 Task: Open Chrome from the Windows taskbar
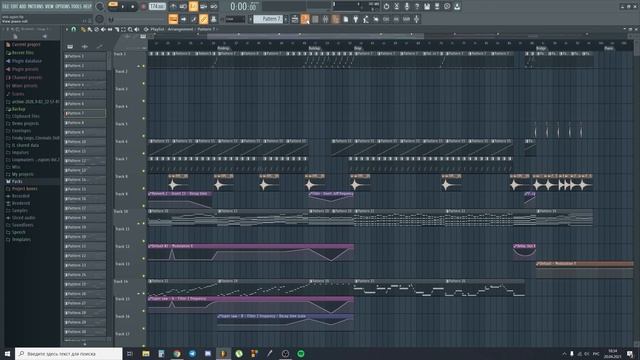coord(177,353)
